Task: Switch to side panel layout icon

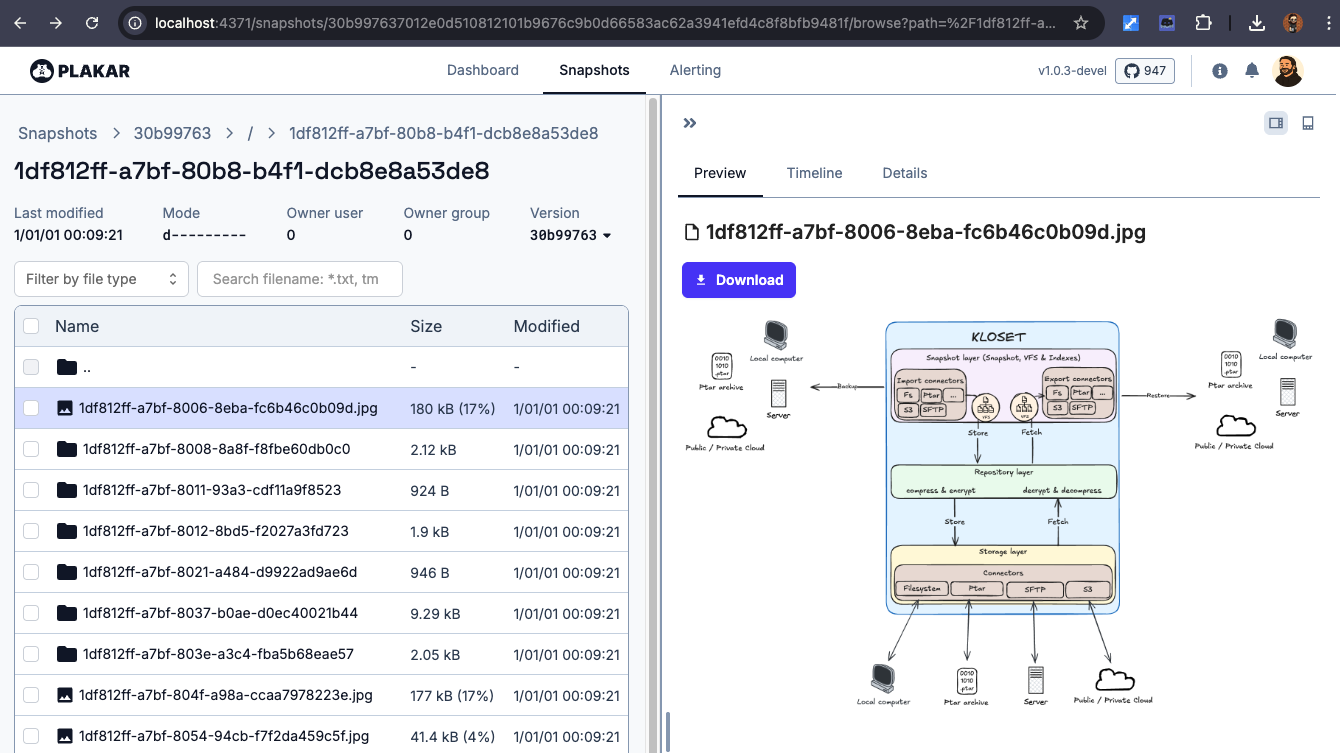Action: [1275, 123]
